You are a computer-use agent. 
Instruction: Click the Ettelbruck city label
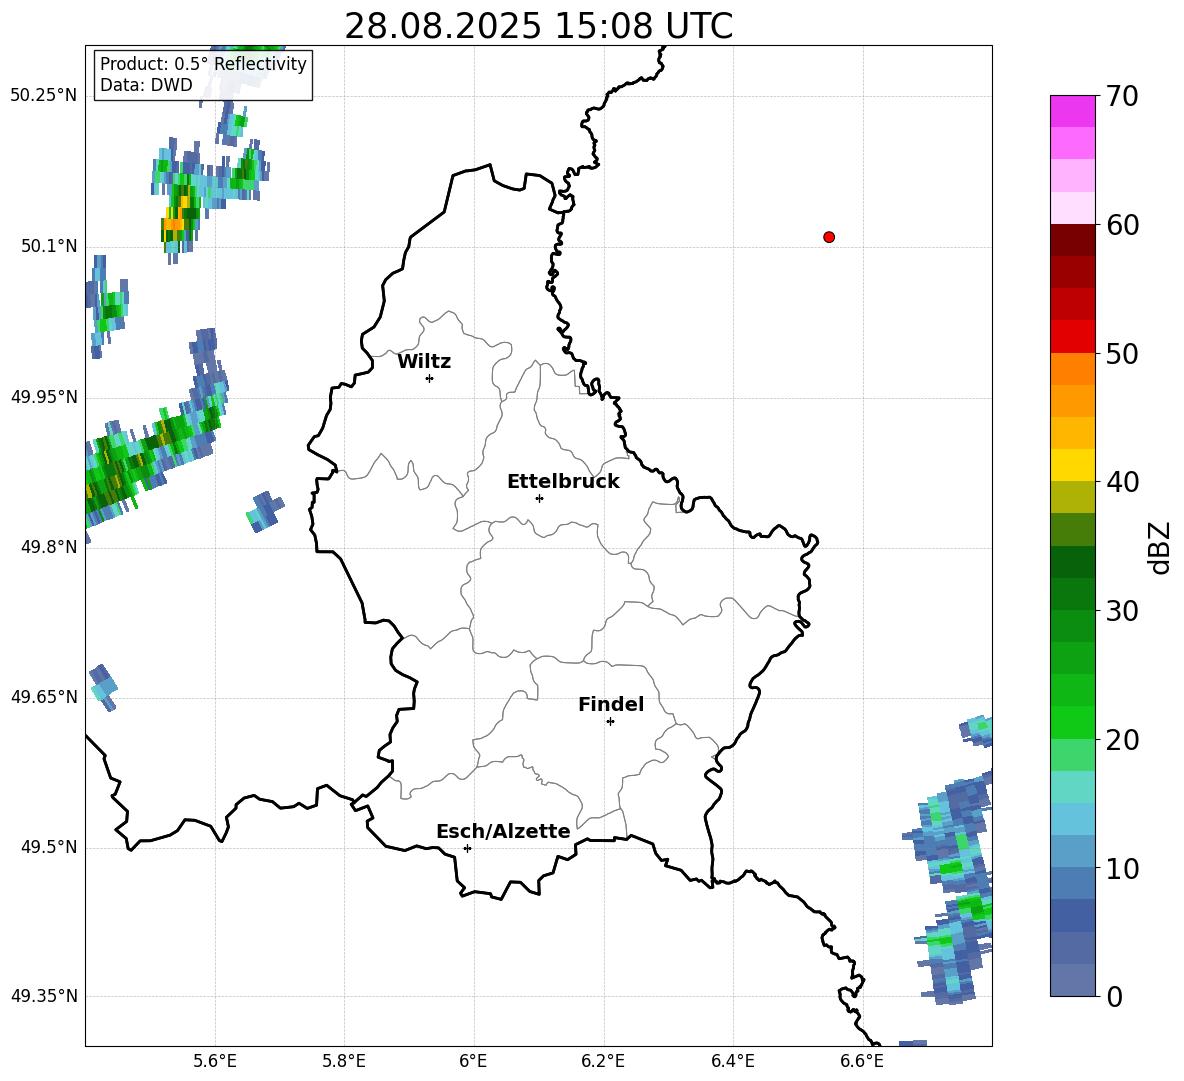pyautogui.click(x=563, y=482)
